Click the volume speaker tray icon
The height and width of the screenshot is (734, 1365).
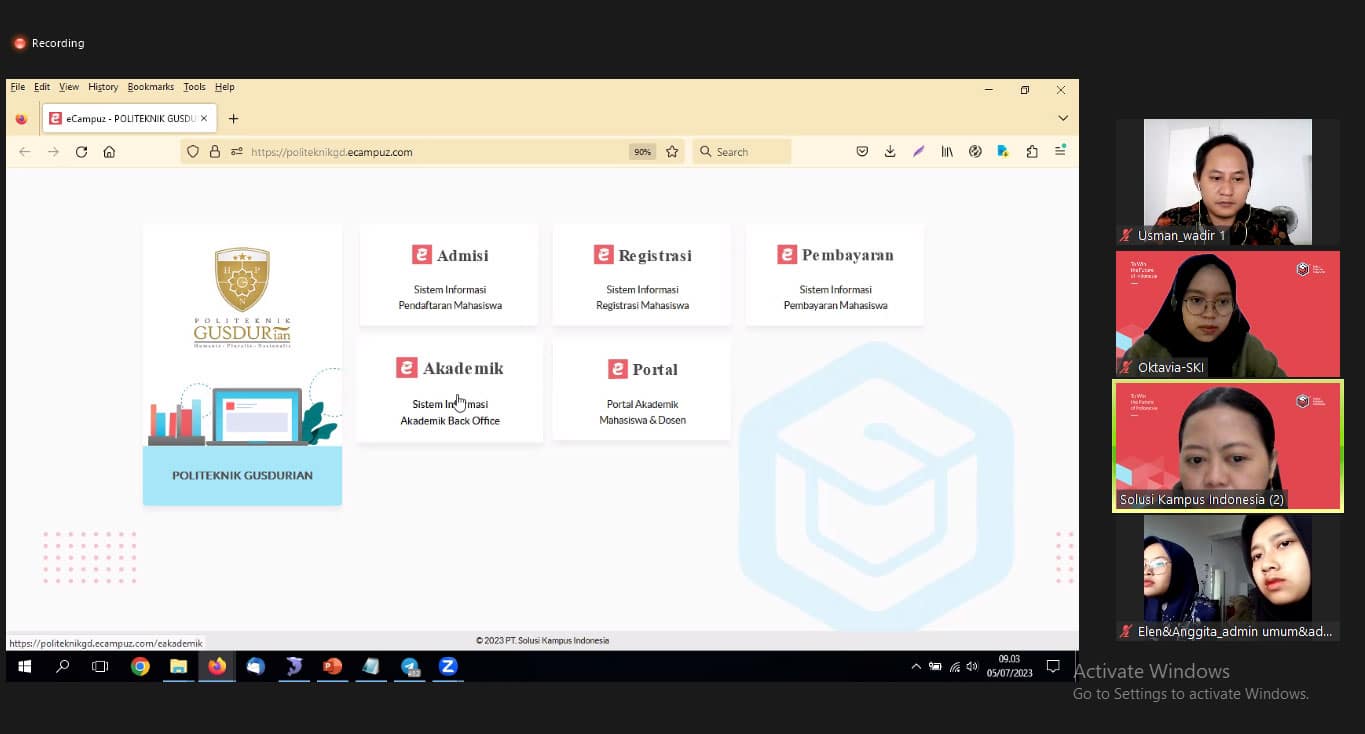pos(972,667)
